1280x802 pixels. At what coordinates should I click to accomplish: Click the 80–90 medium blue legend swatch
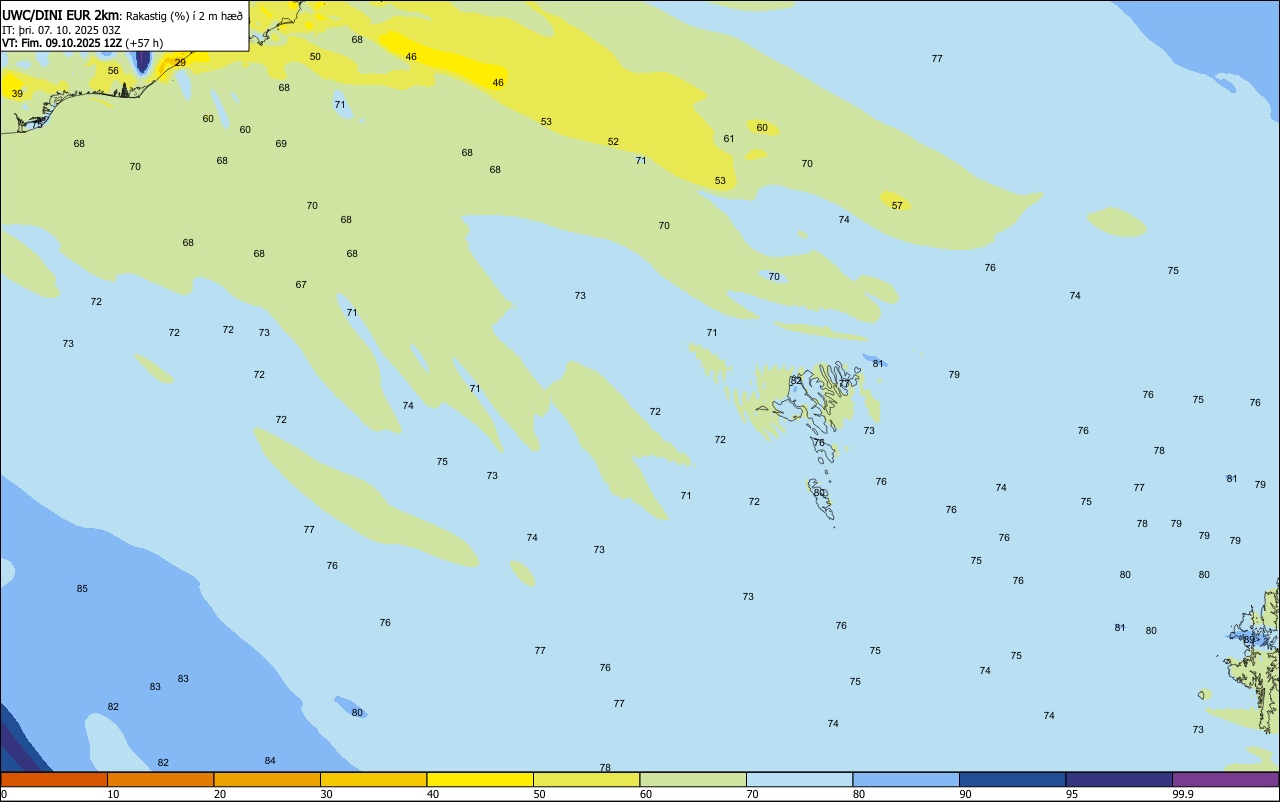click(x=906, y=779)
